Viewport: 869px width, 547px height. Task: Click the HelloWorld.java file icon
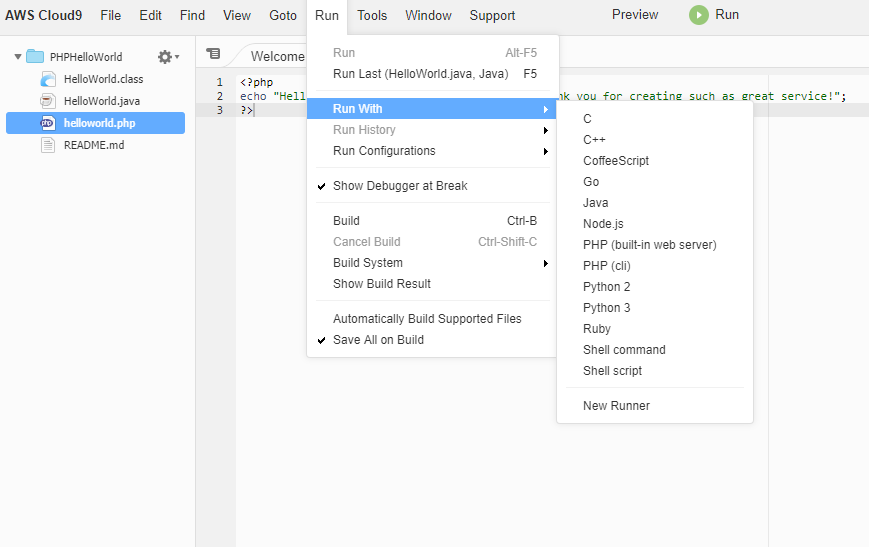(48, 101)
